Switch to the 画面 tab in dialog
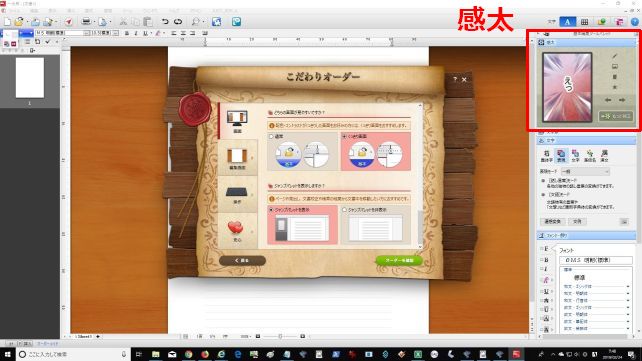Viewport: 642px width, 361px height. pyautogui.click(x=237, y=122)
